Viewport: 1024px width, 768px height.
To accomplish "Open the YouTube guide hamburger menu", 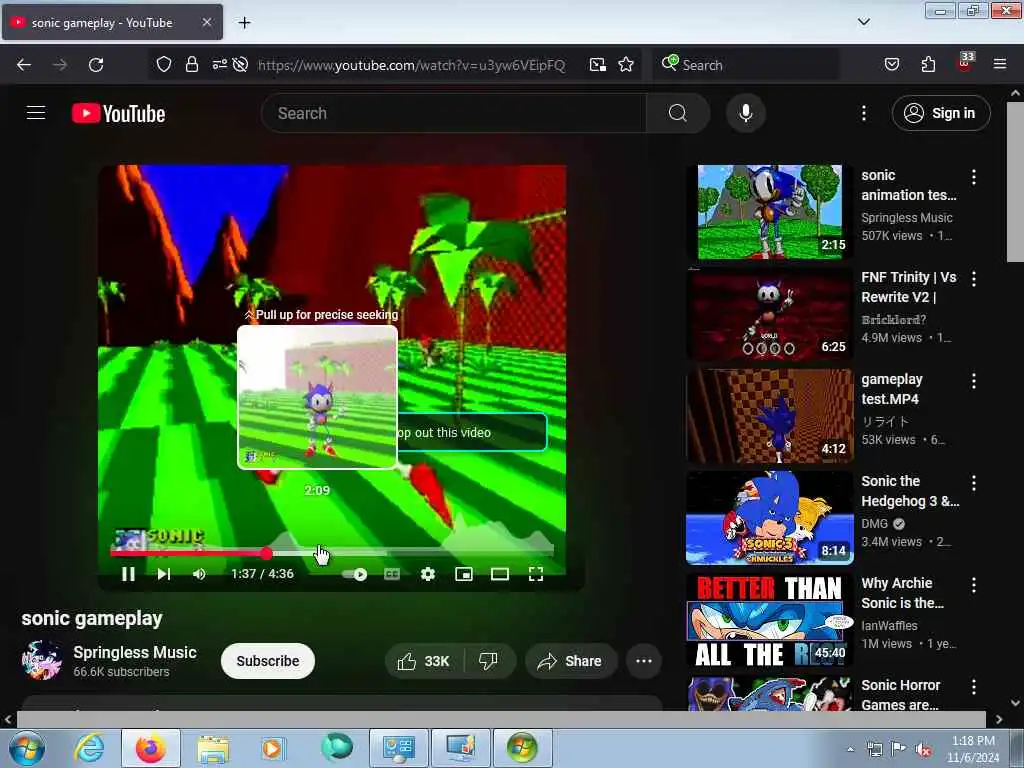I will (36, 113).
